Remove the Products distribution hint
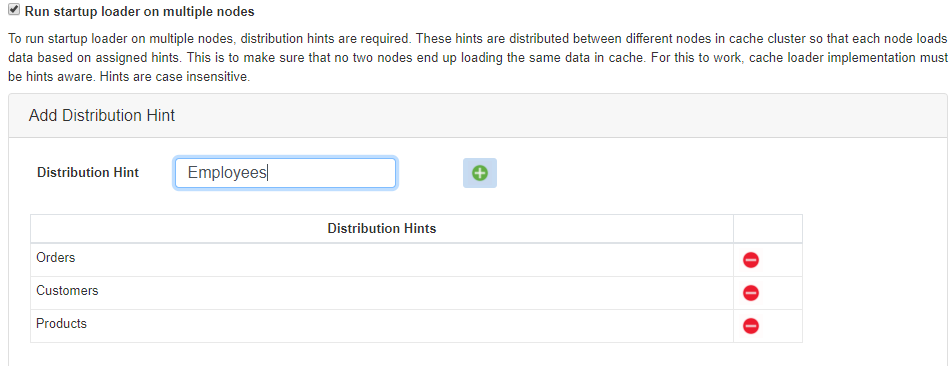The height and width of the screenshot is (366, 952). point(751,326)
